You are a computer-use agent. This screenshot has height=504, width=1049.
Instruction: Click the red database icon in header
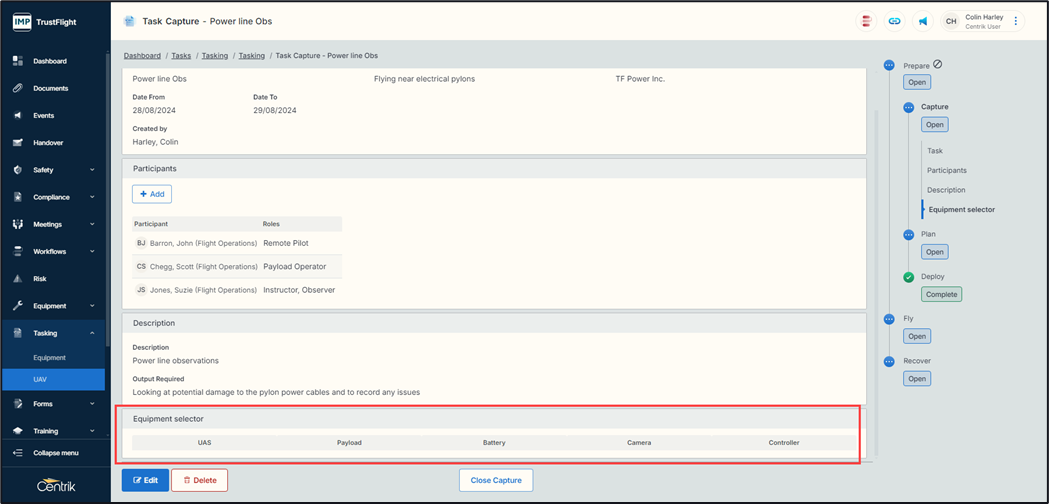[866, 21]
